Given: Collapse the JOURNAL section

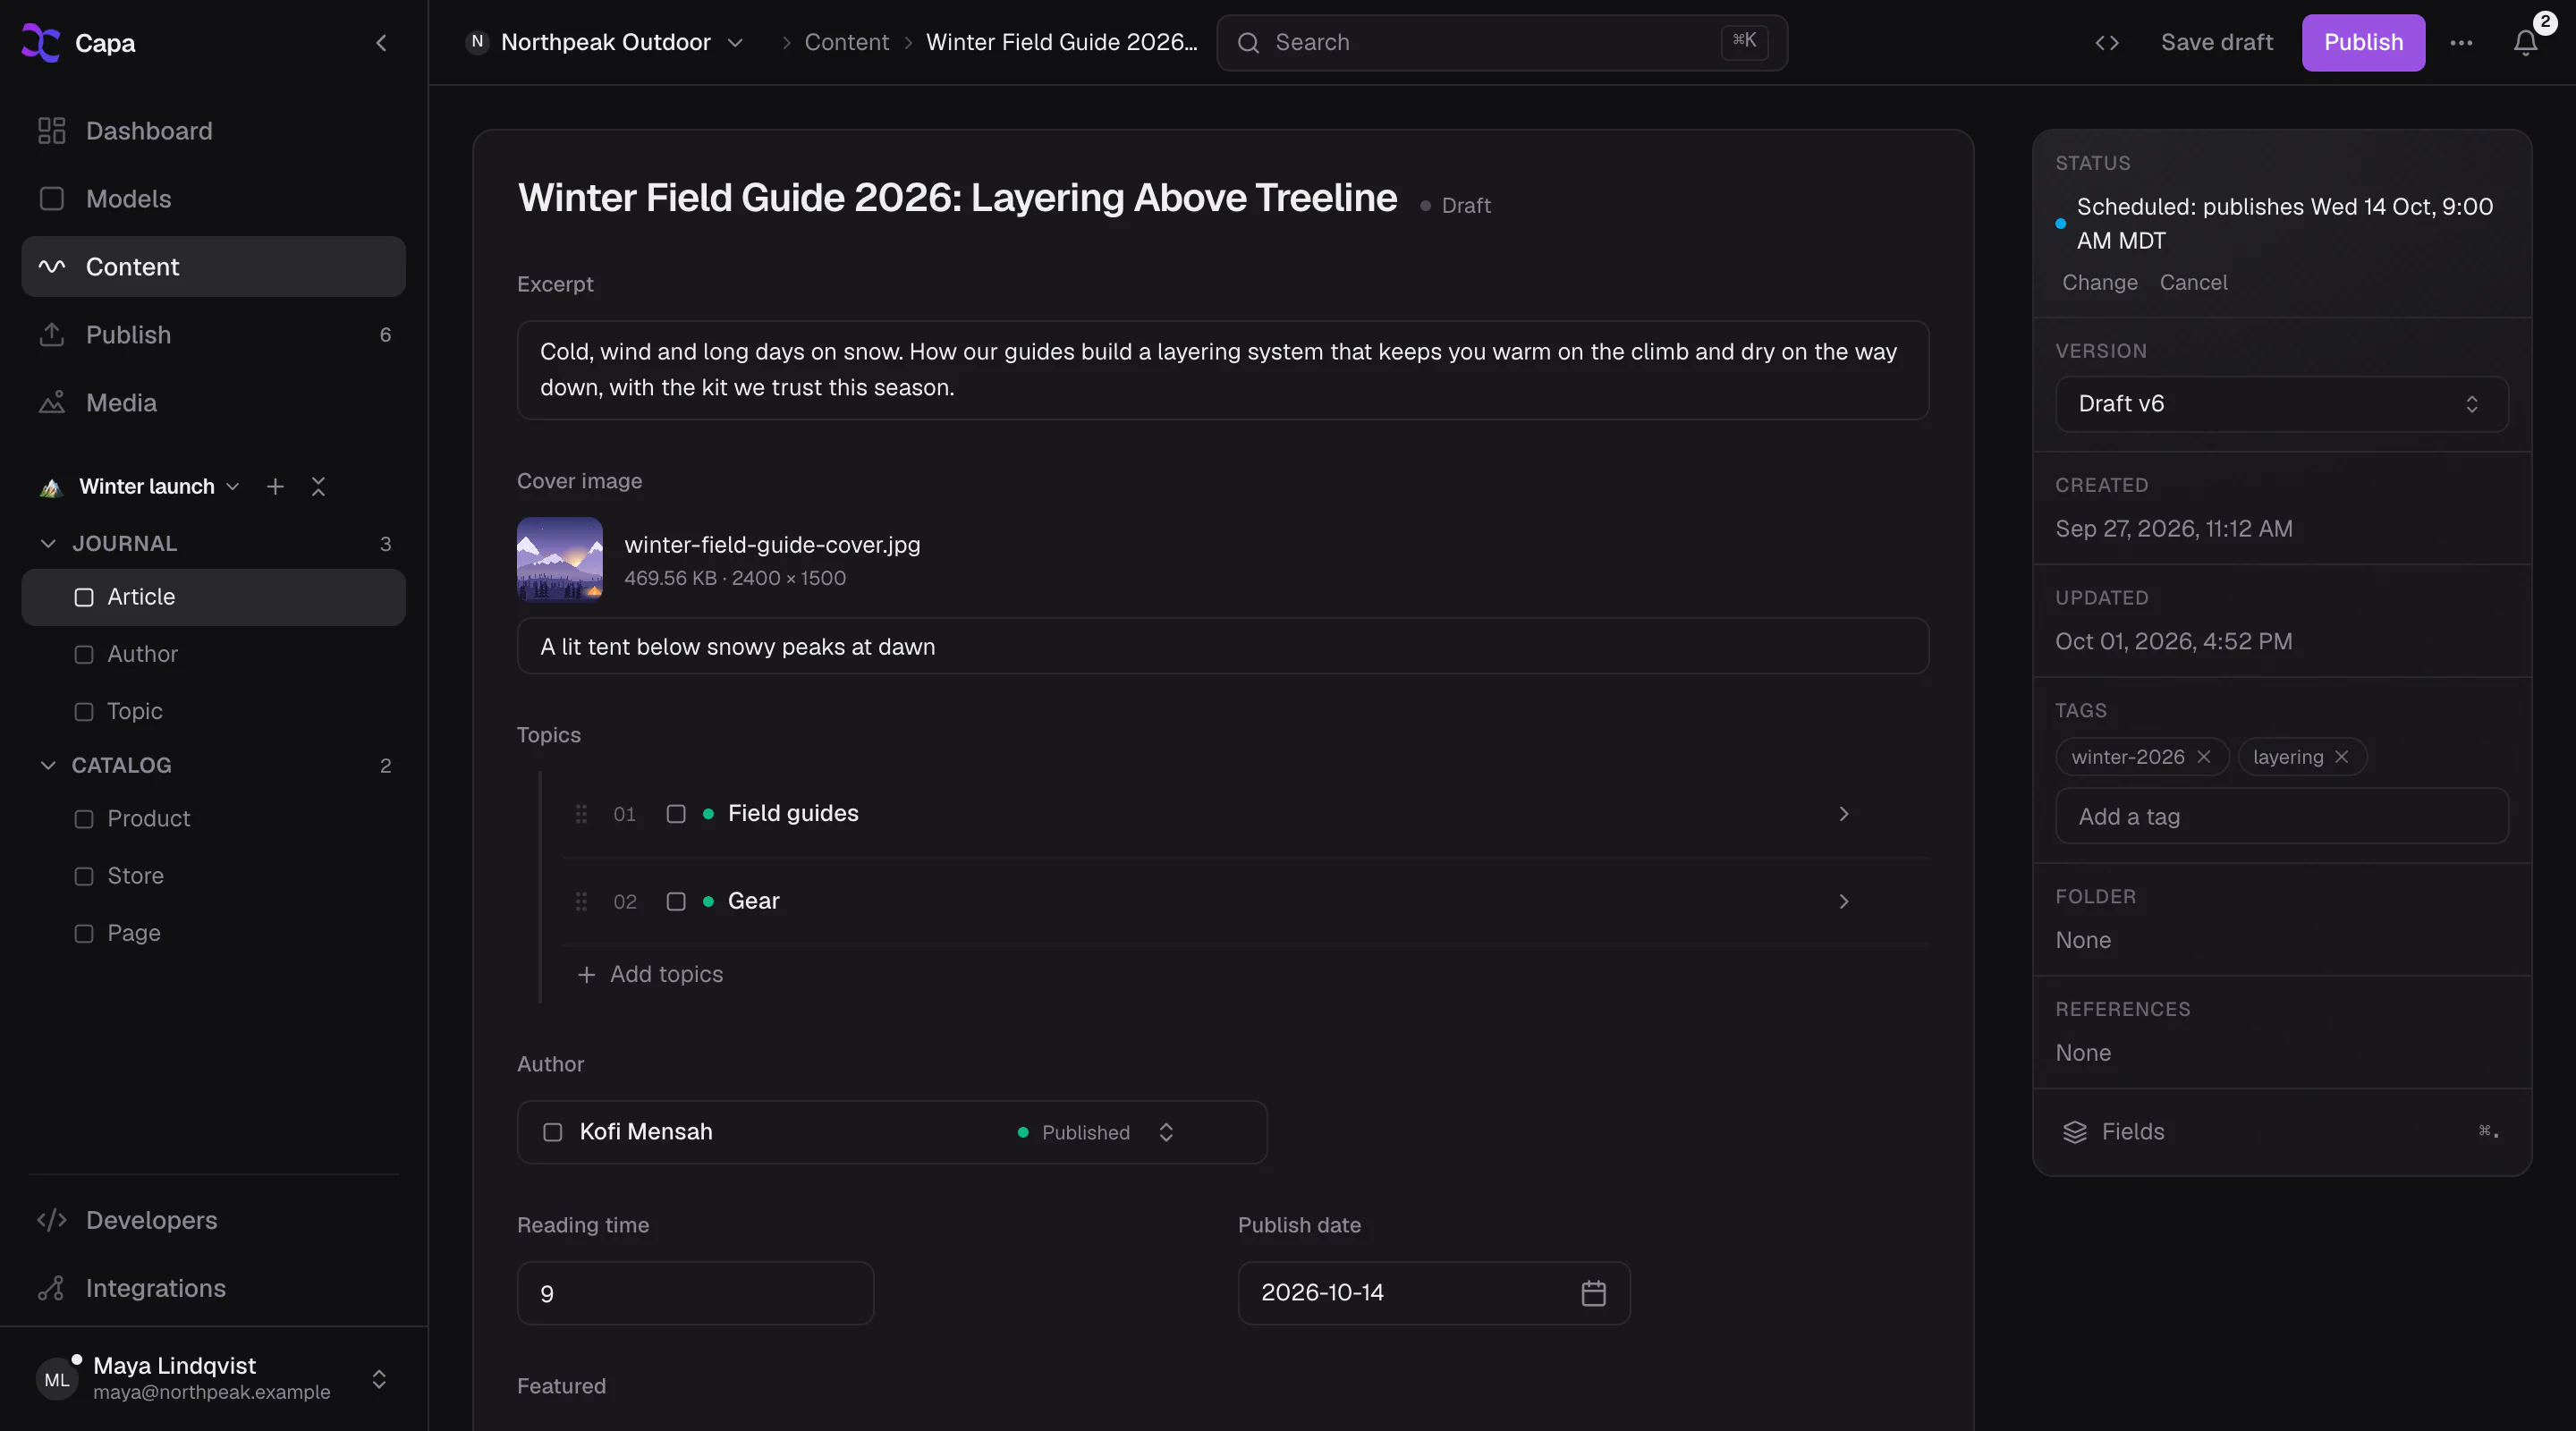Looking at the screenshot, I should [x=48, y=544].
